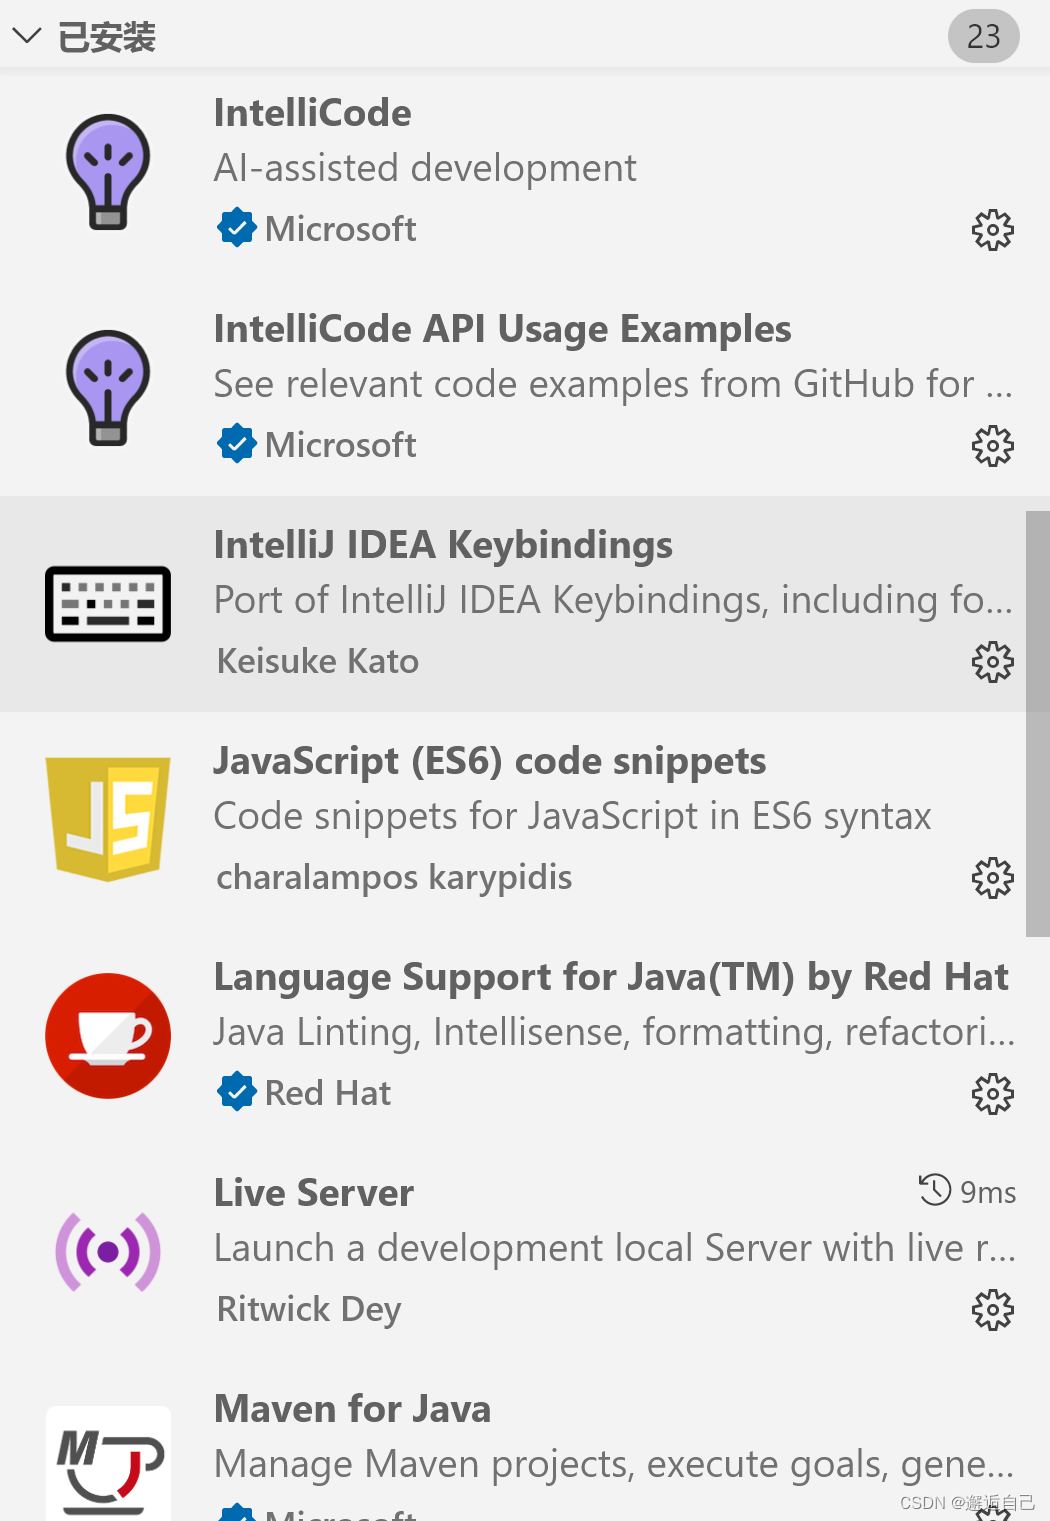1050x1521 pixels.
Task: Click the Java Linting, Intellisense description
Action: (x=614, y=1032)
